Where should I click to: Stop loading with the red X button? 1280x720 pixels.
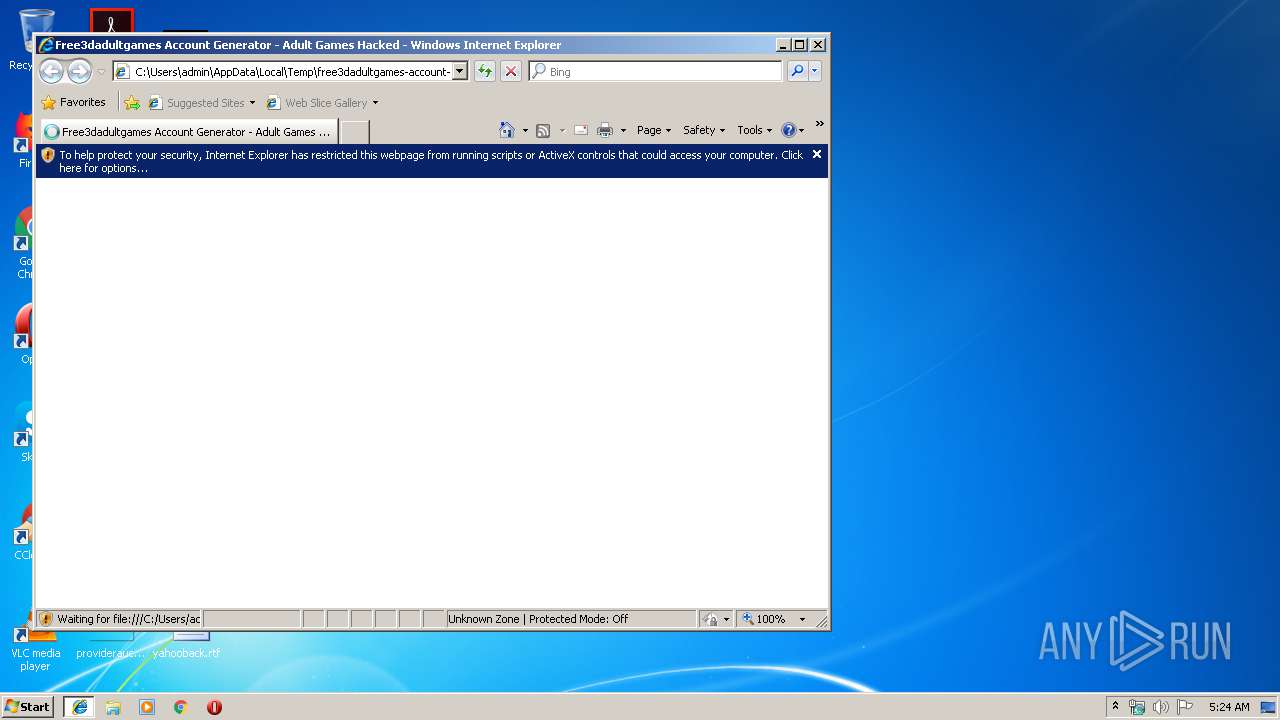(511, 71)
